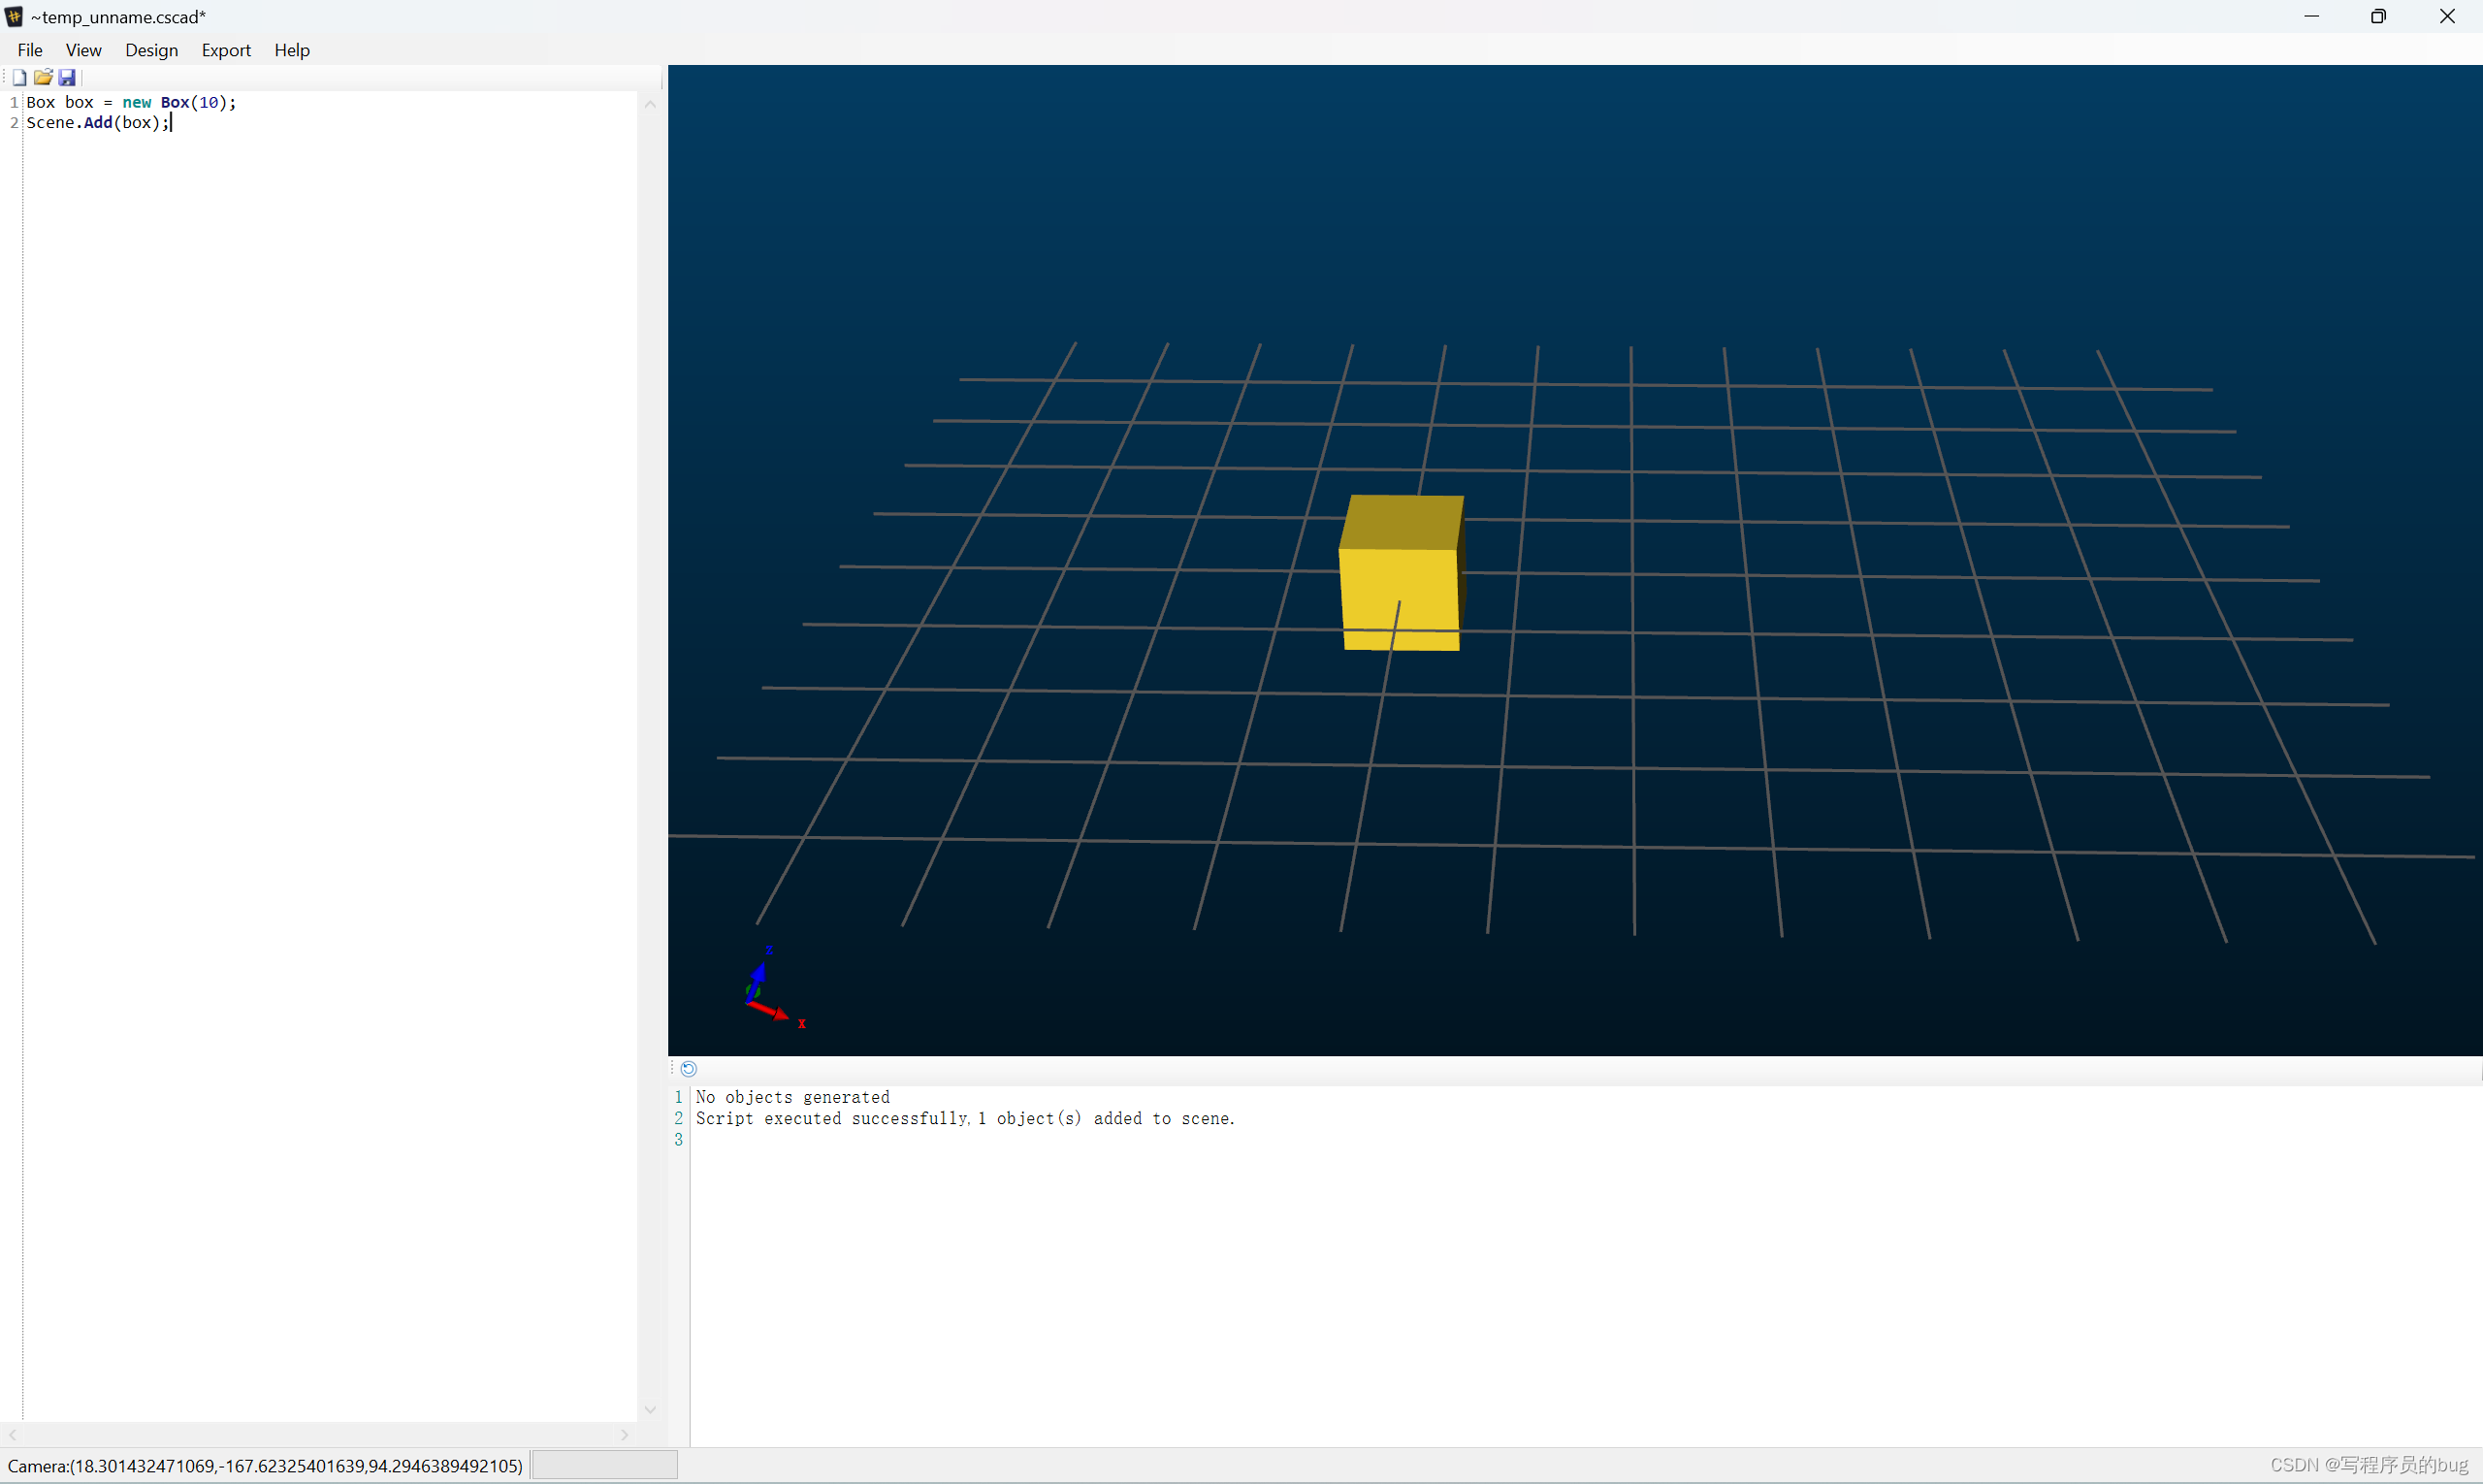Click the horizontal scrollbar left arrow
The image size is (2483, 1484).
pyautogui.click(x=13, y=1434)
